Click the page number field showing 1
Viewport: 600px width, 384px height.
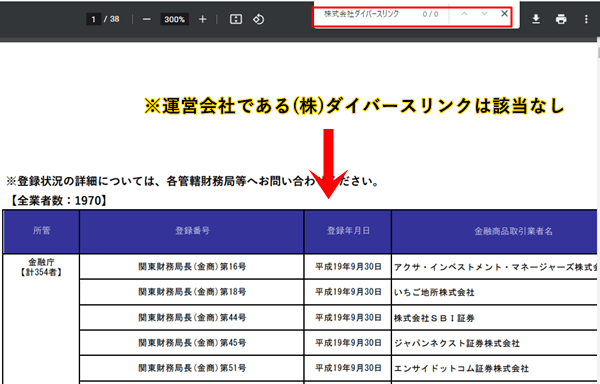pyautogui.click(x=93, y=19)
